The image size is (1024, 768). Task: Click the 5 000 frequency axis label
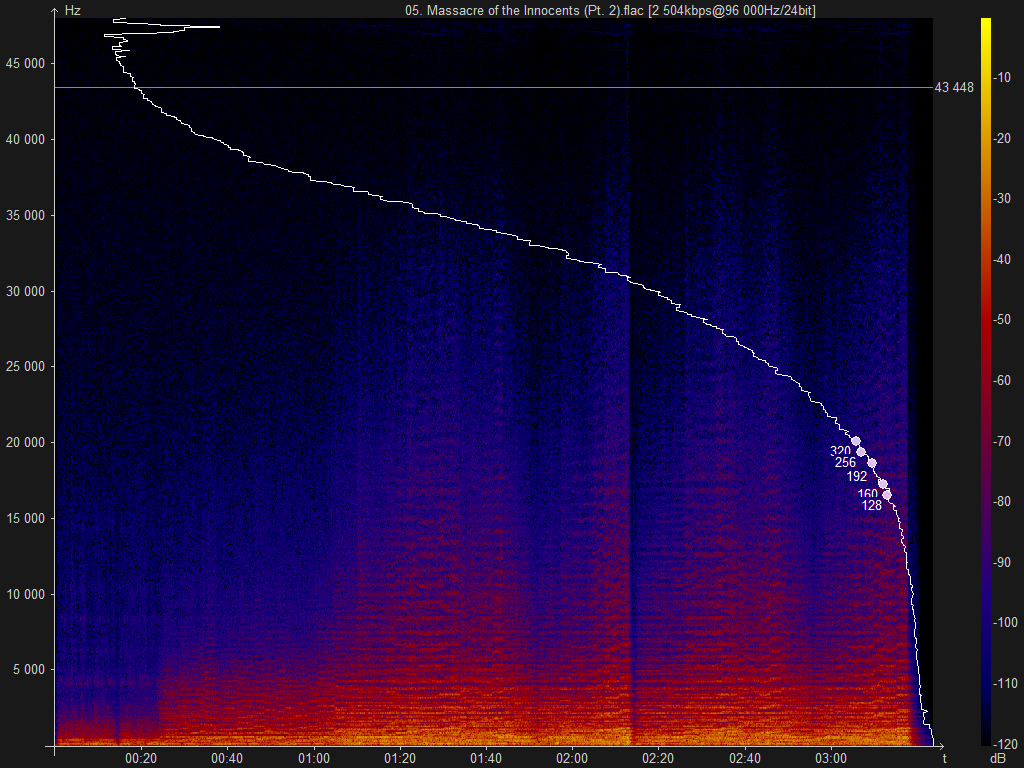click(x=29, y=669)
